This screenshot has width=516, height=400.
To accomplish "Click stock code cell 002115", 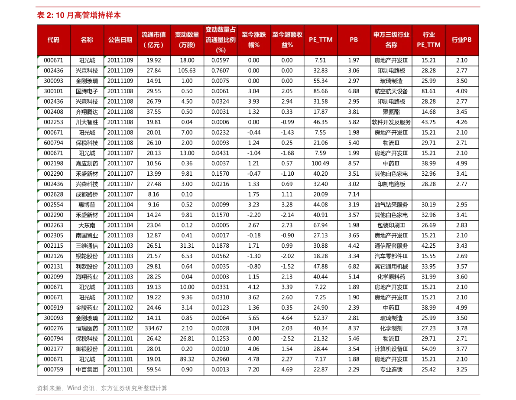I will coord(53,246).
